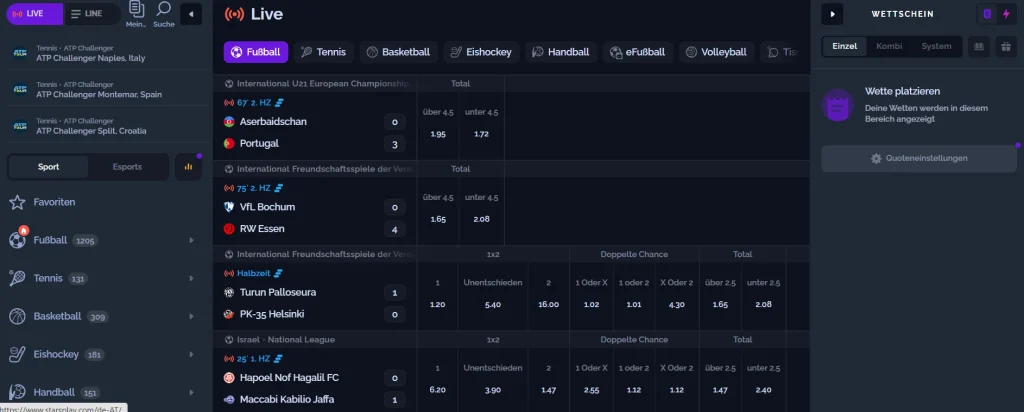The height and width of the screenshot is (412, 1024).
Task: Select the purple betslip mode icon
Action: point(987,14)
